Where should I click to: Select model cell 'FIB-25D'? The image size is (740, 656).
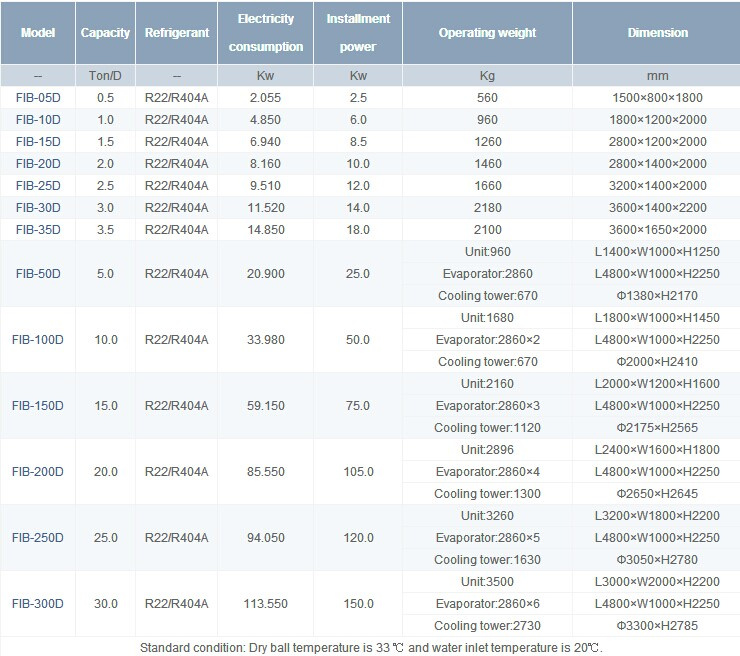(38, 185)
